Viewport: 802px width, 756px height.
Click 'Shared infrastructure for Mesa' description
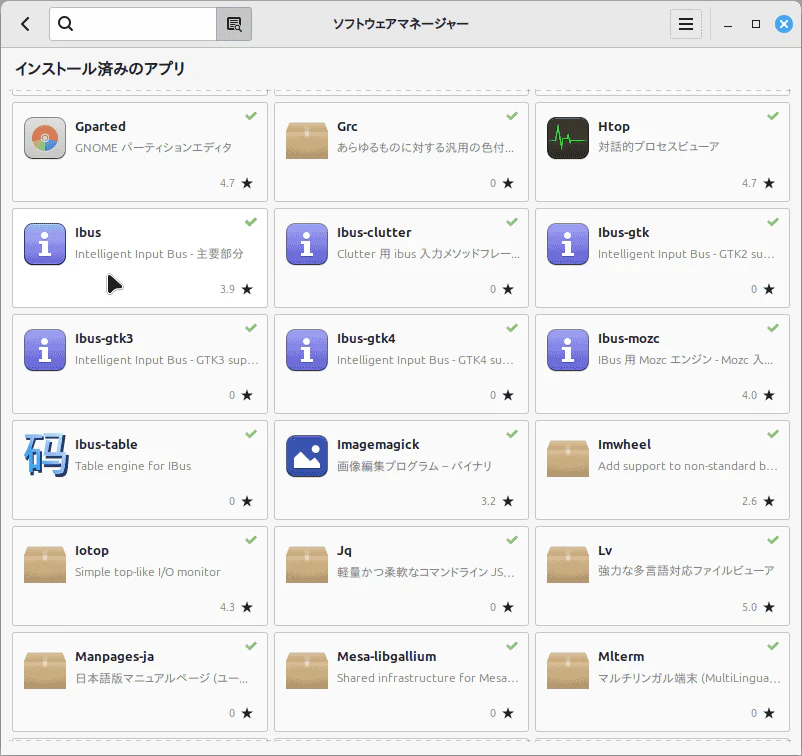point(428,678)
